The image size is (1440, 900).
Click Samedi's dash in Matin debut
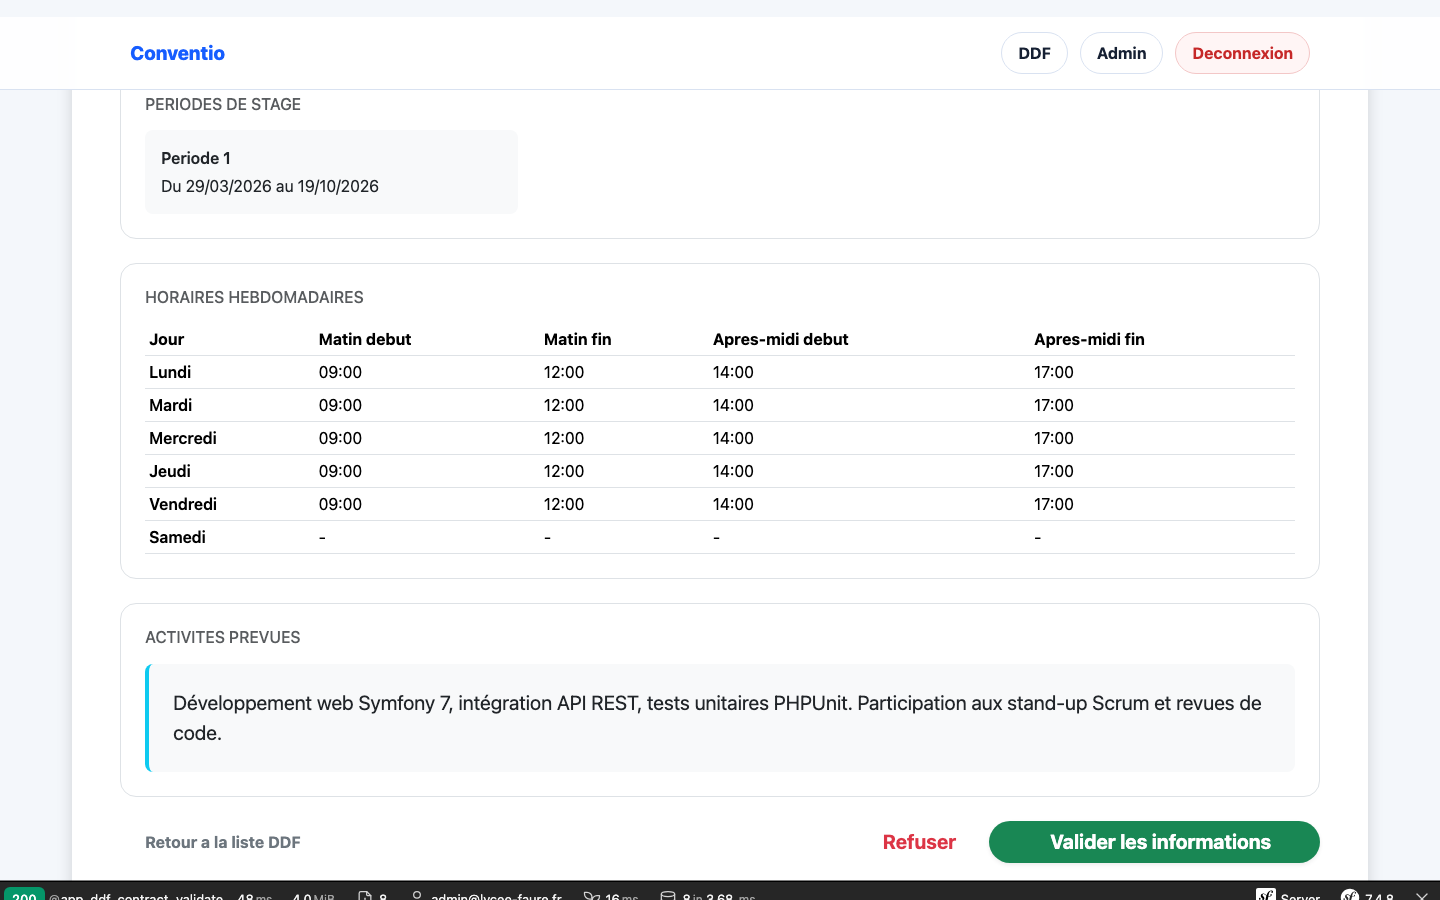click(x=322, y=537)
